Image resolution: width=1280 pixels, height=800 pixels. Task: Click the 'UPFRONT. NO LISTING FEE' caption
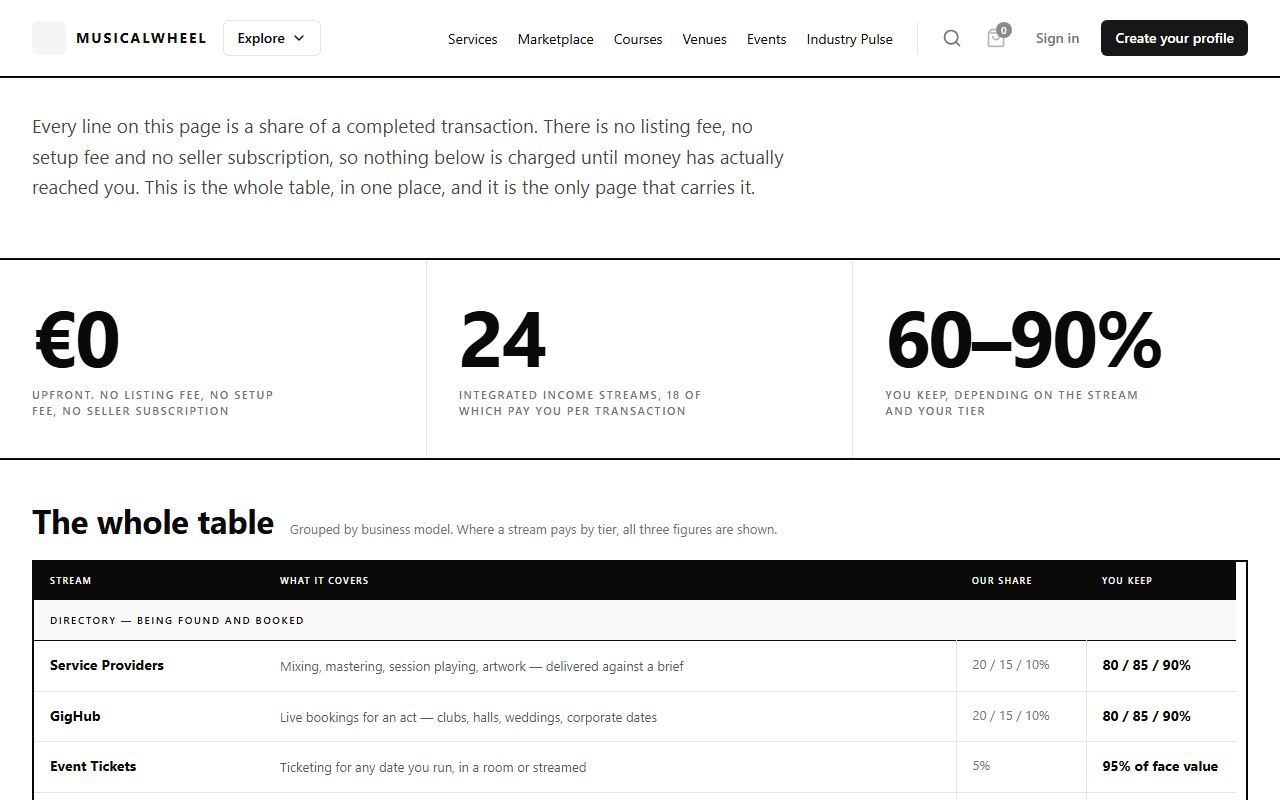[x=152, y=403]
